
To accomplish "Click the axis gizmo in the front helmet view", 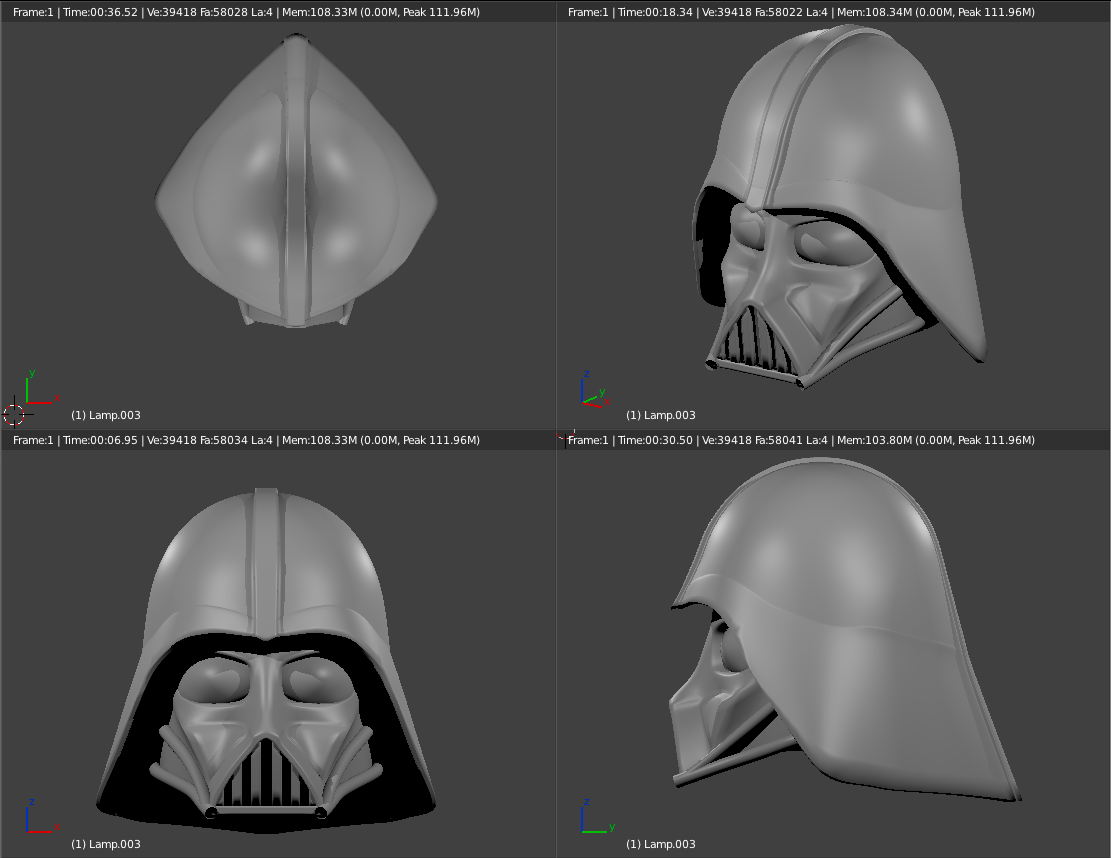I will (x=42, y=816).
